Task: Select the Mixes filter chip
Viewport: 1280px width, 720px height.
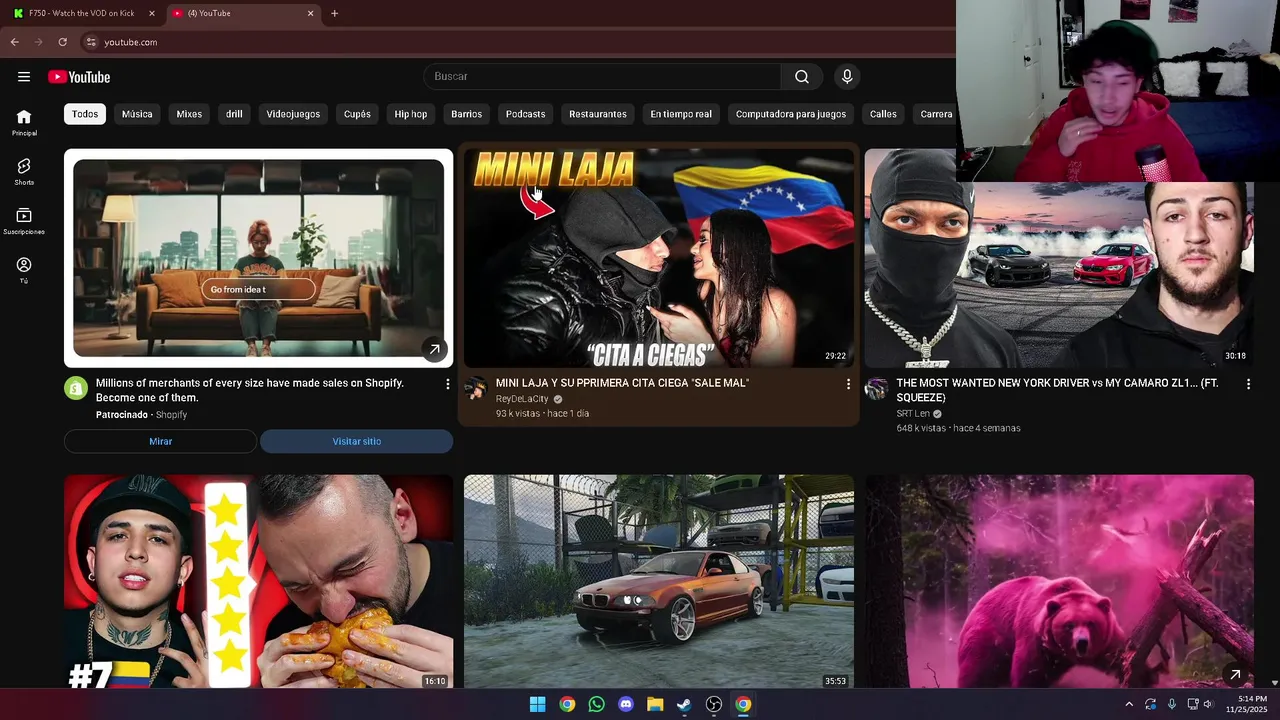Action: click(x=189, y=114)
